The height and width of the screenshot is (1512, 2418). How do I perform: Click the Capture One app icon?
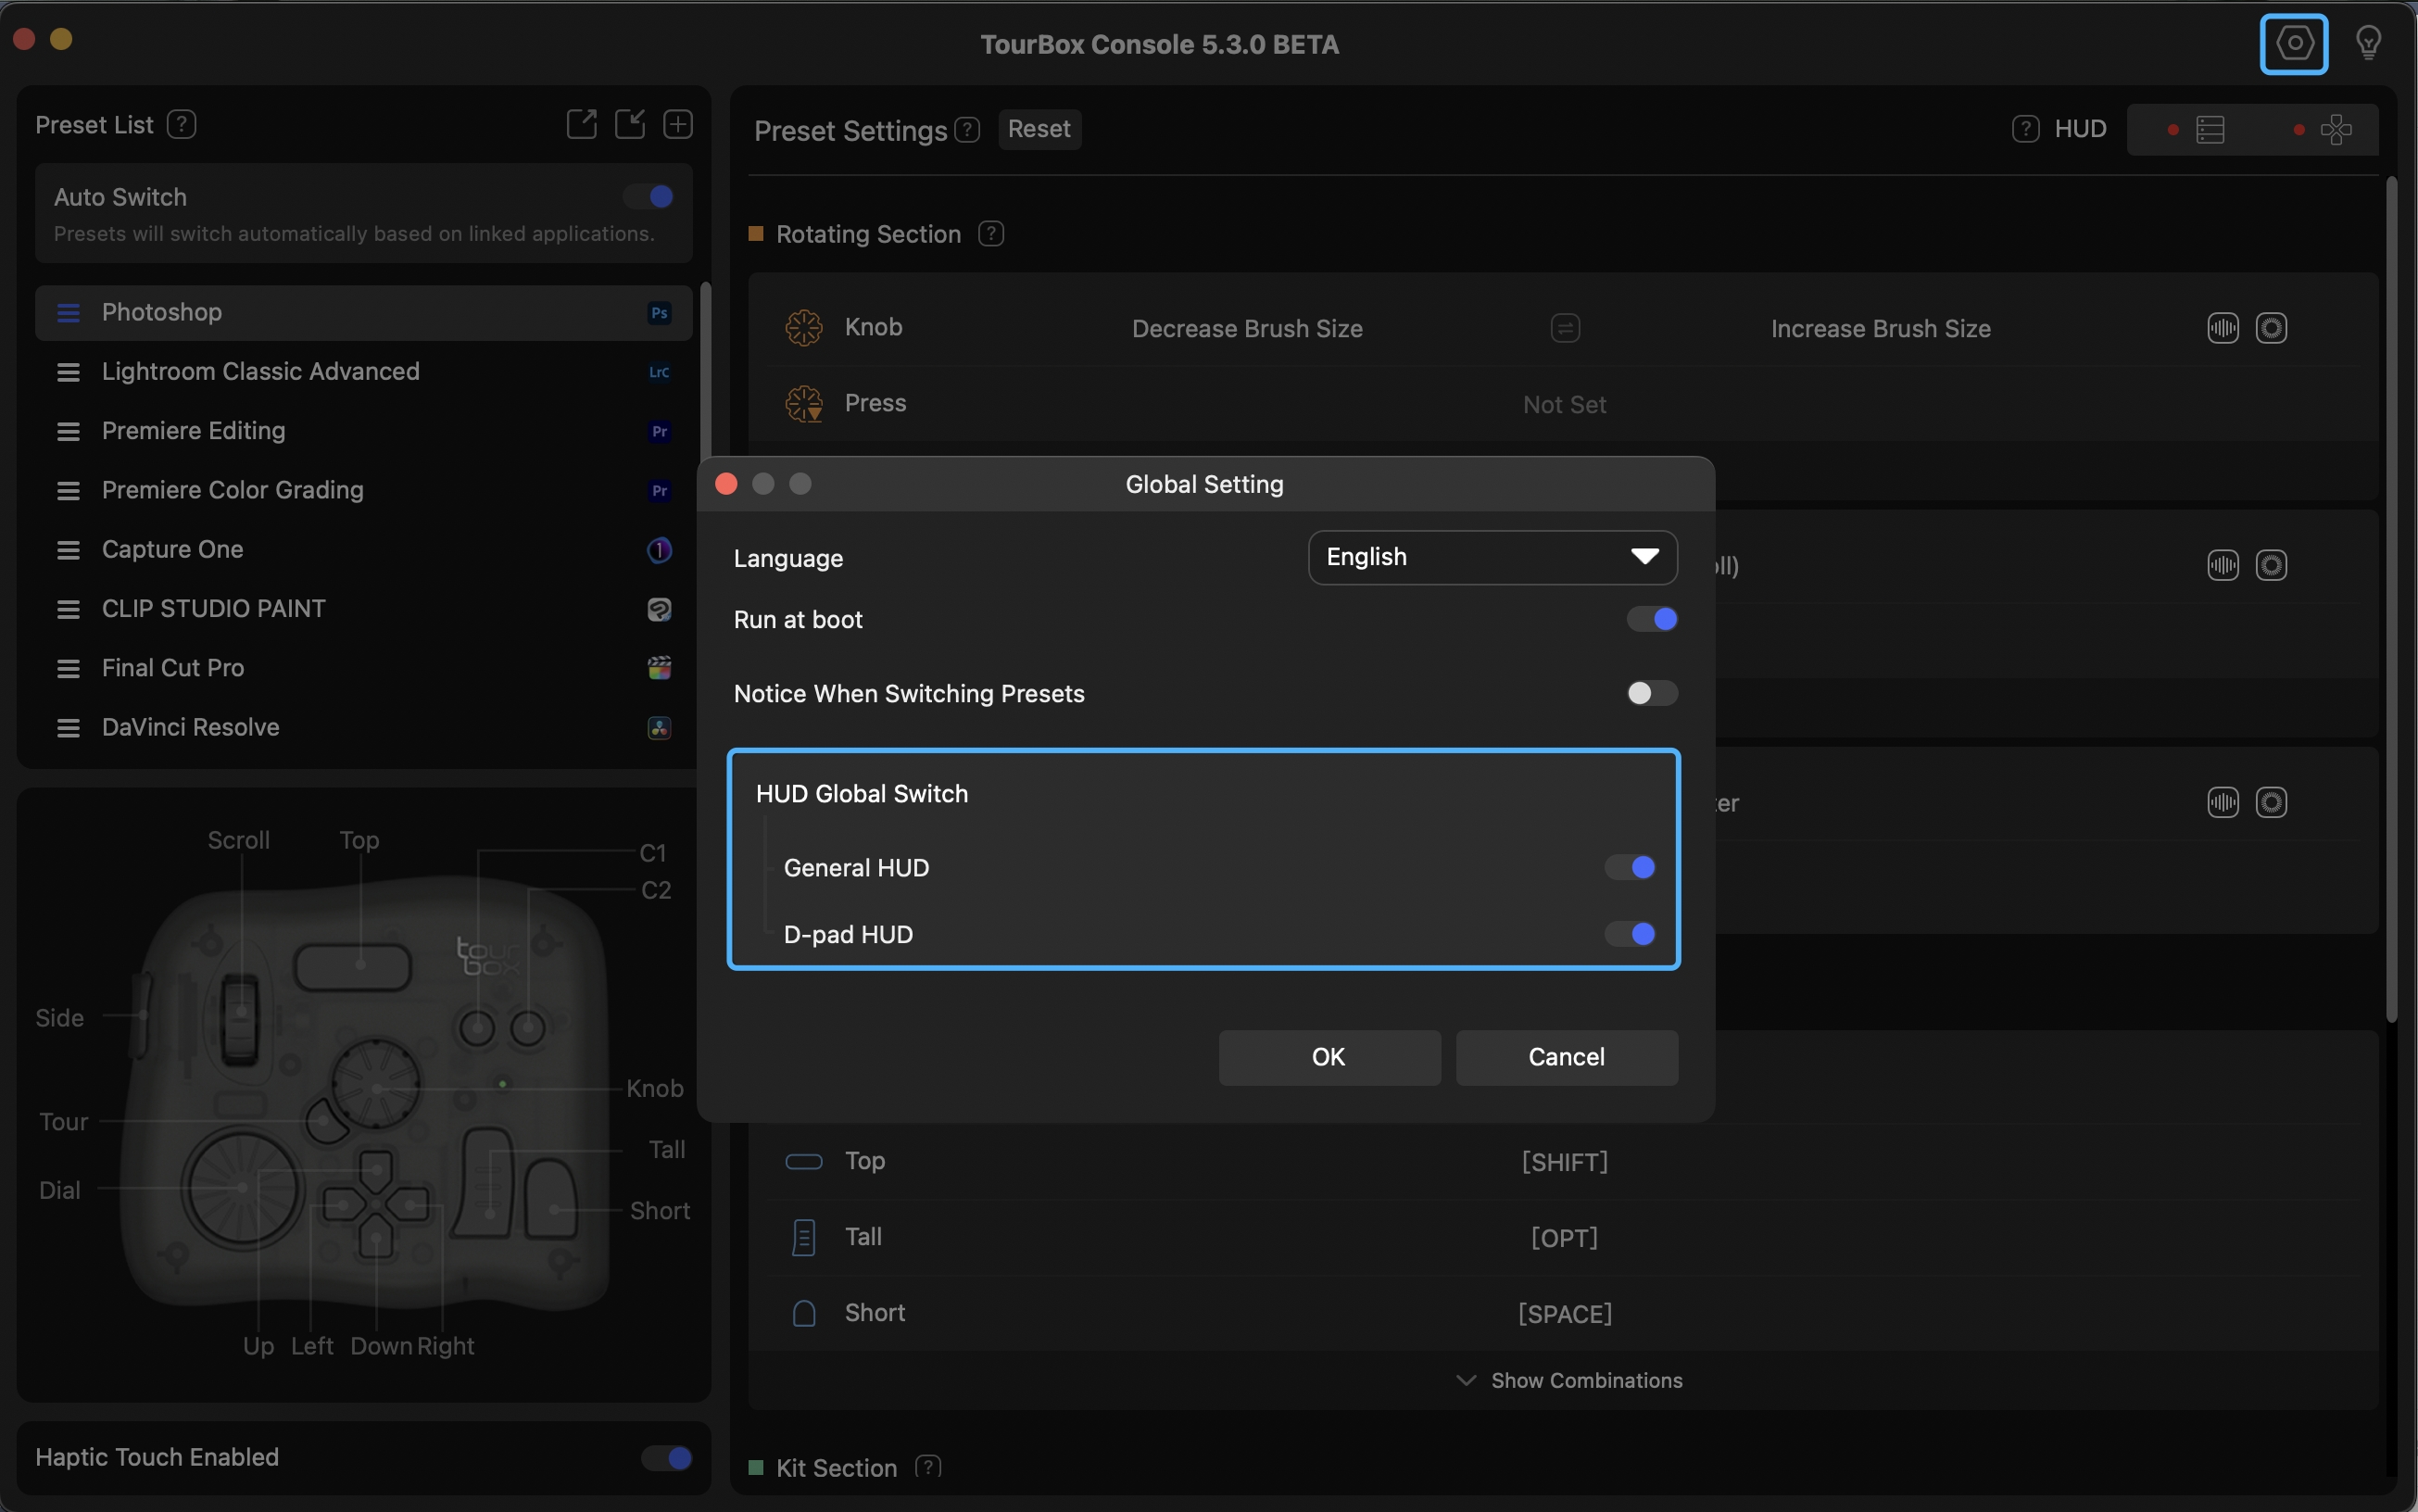point(659,550)
